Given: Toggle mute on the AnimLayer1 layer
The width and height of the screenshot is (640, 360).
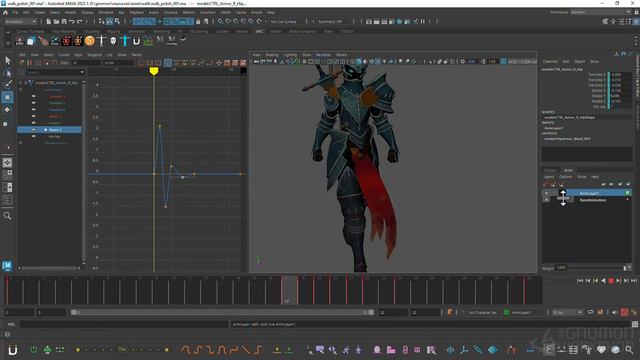Looking at the screenshot, I should pos(547,193).
